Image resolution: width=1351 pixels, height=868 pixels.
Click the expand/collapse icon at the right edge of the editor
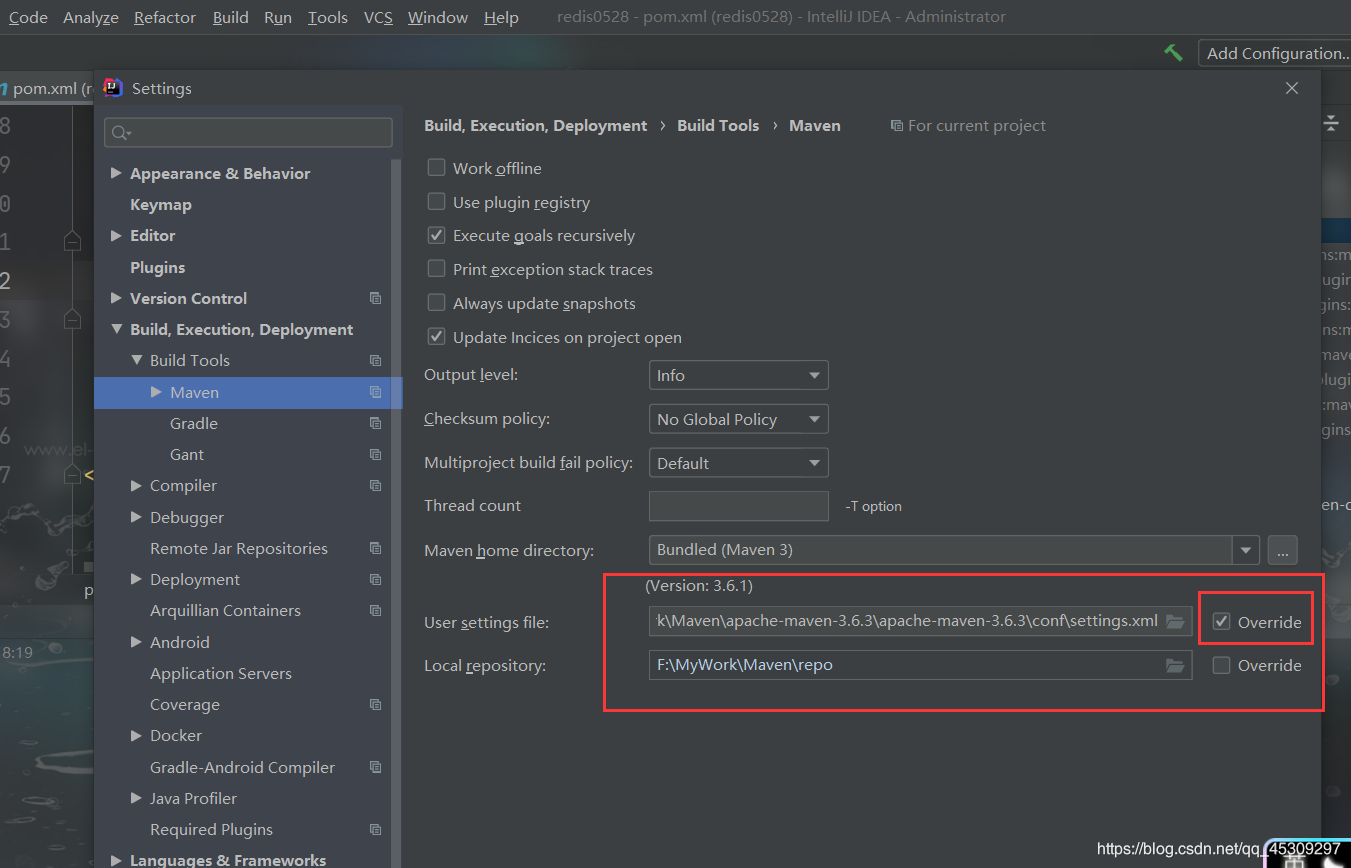click(x=1331, y=123)
